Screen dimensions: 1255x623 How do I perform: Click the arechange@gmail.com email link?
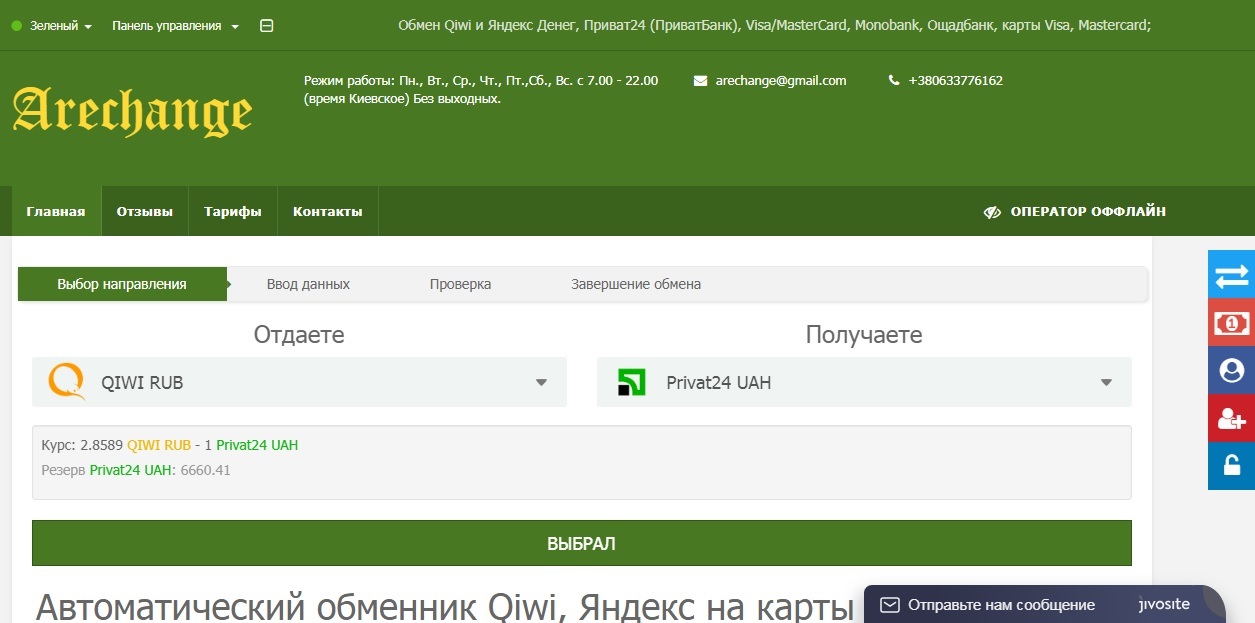[x=781, y=81]
